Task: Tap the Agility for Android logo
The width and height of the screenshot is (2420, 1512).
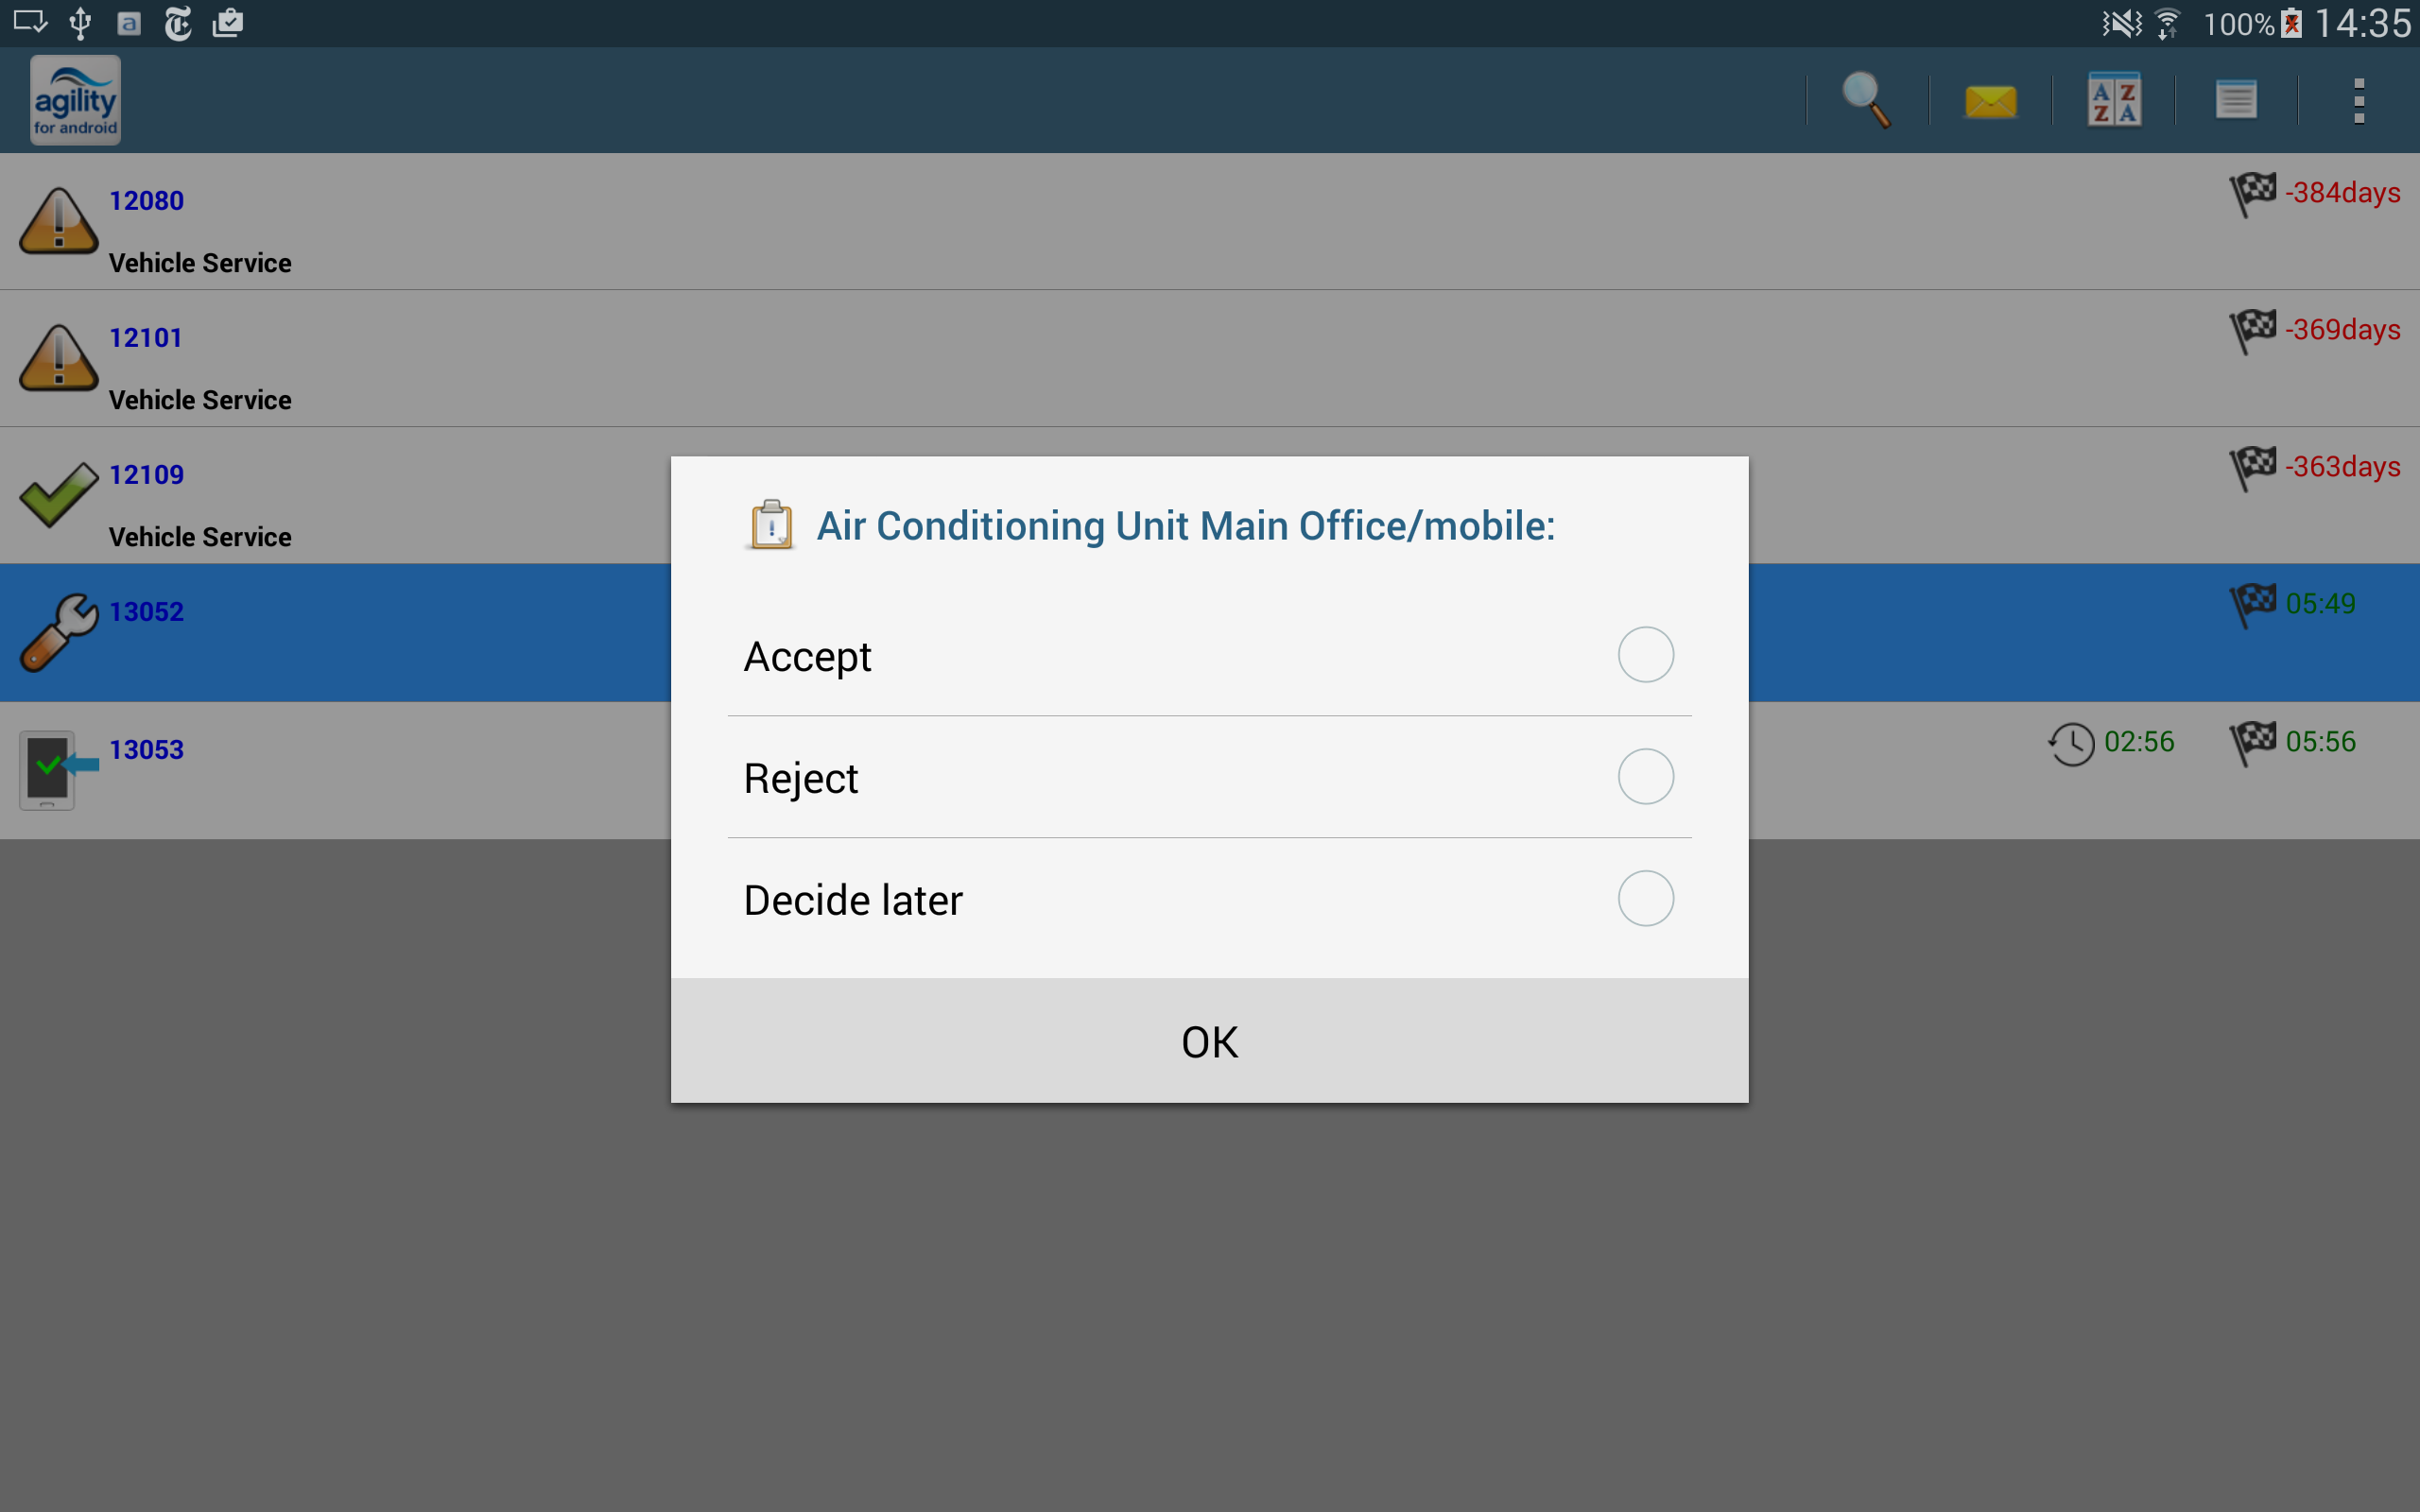Action: pyautogui.click(x=76, y=100)
